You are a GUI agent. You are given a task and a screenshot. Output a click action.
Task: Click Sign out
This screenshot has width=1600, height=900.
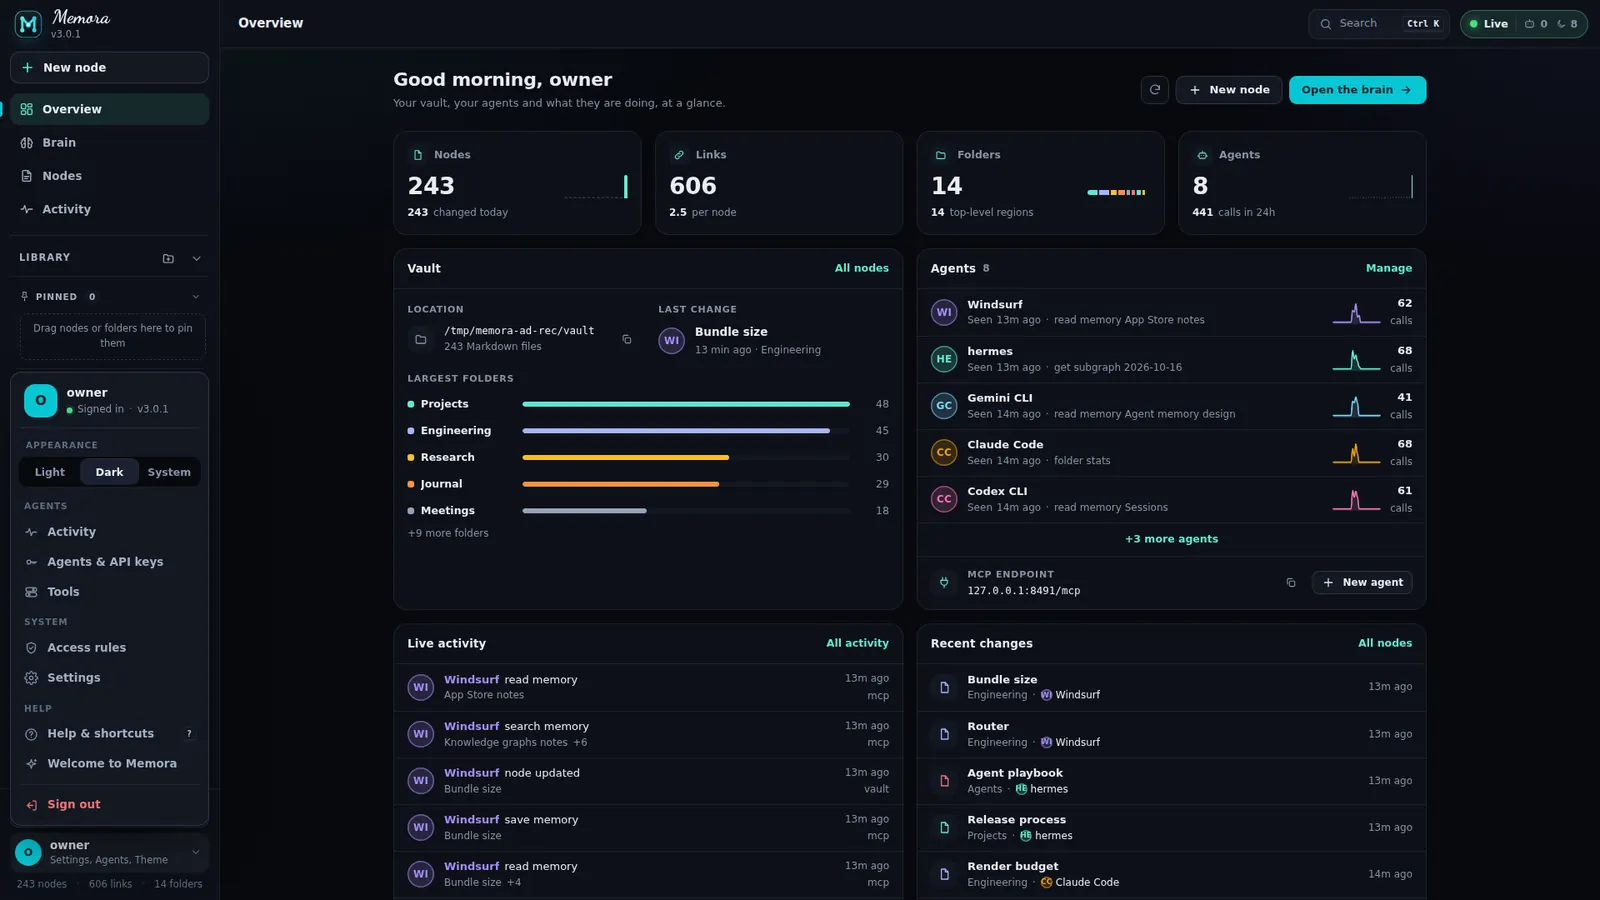tap(110, 805)
